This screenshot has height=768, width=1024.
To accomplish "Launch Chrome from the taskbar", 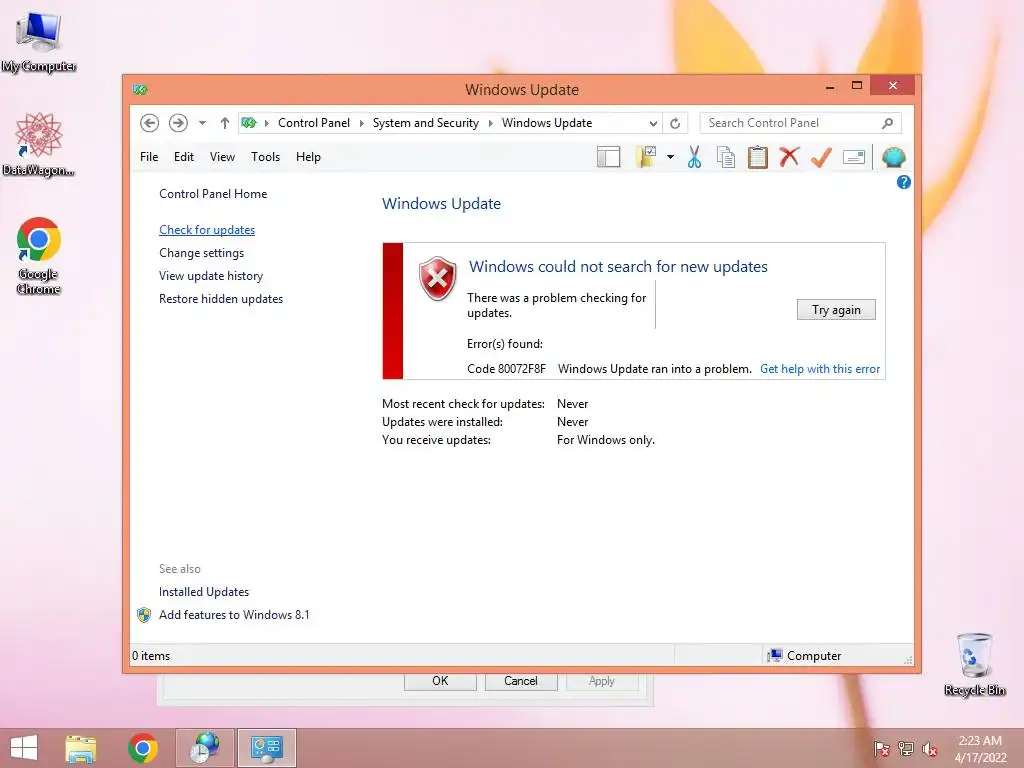I will [x=142, y=748].
